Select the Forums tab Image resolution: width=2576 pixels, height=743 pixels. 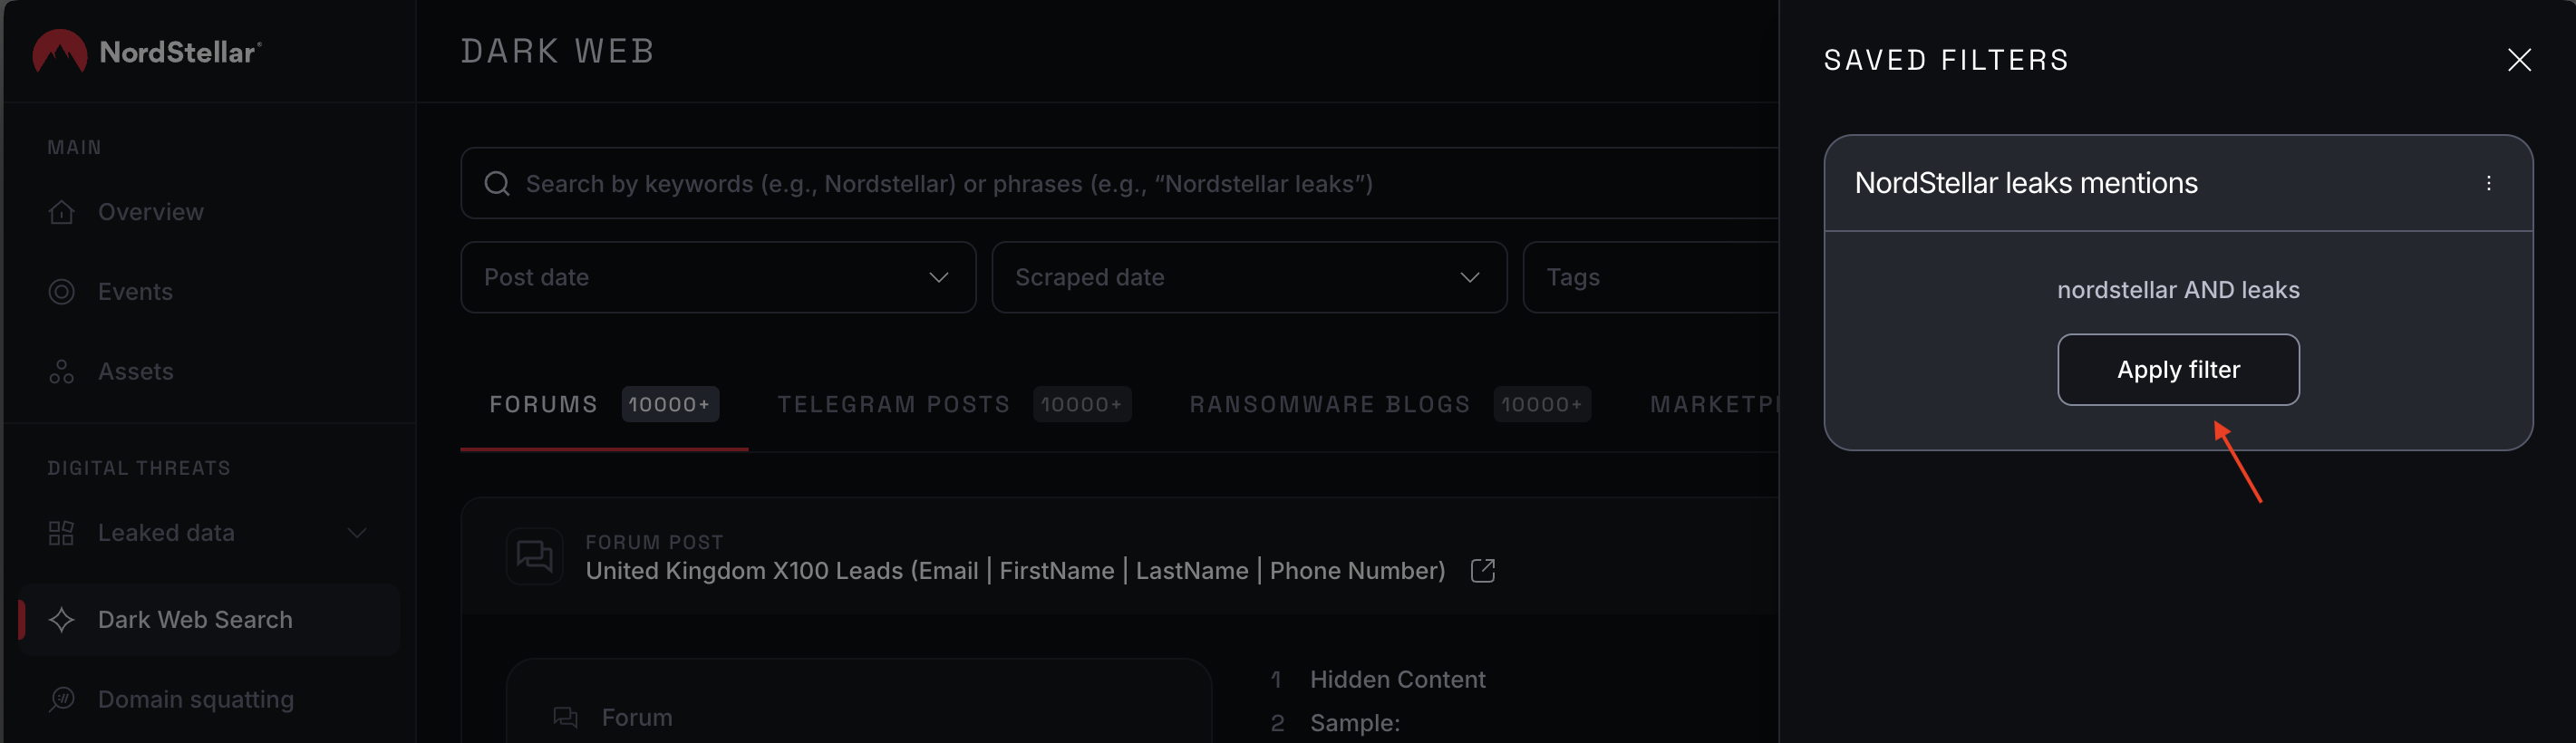tap(604, 405)
